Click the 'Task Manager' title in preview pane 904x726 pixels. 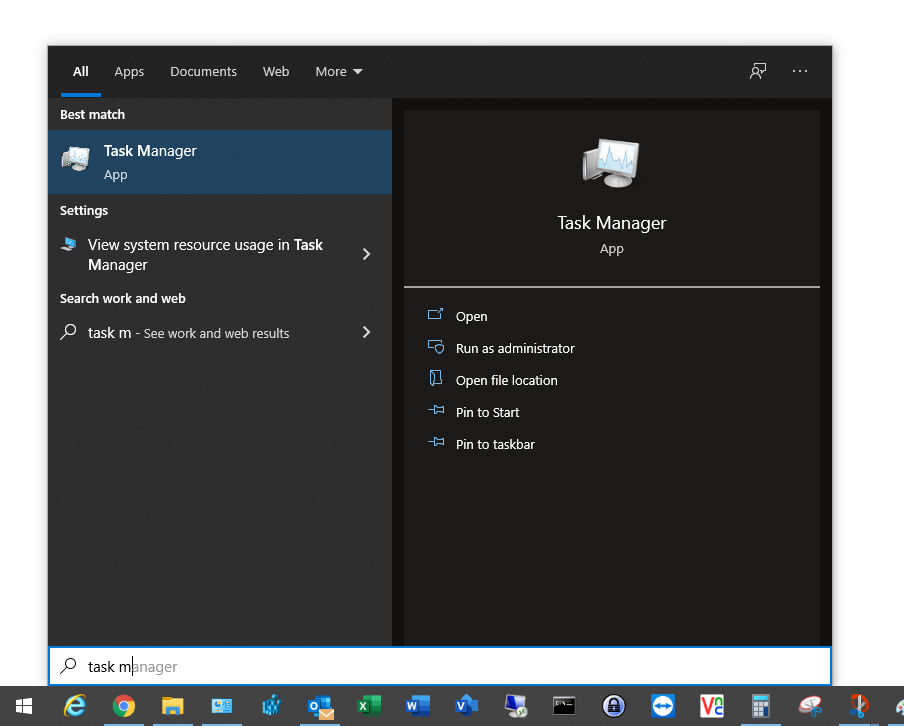click(x=611, y=223)
